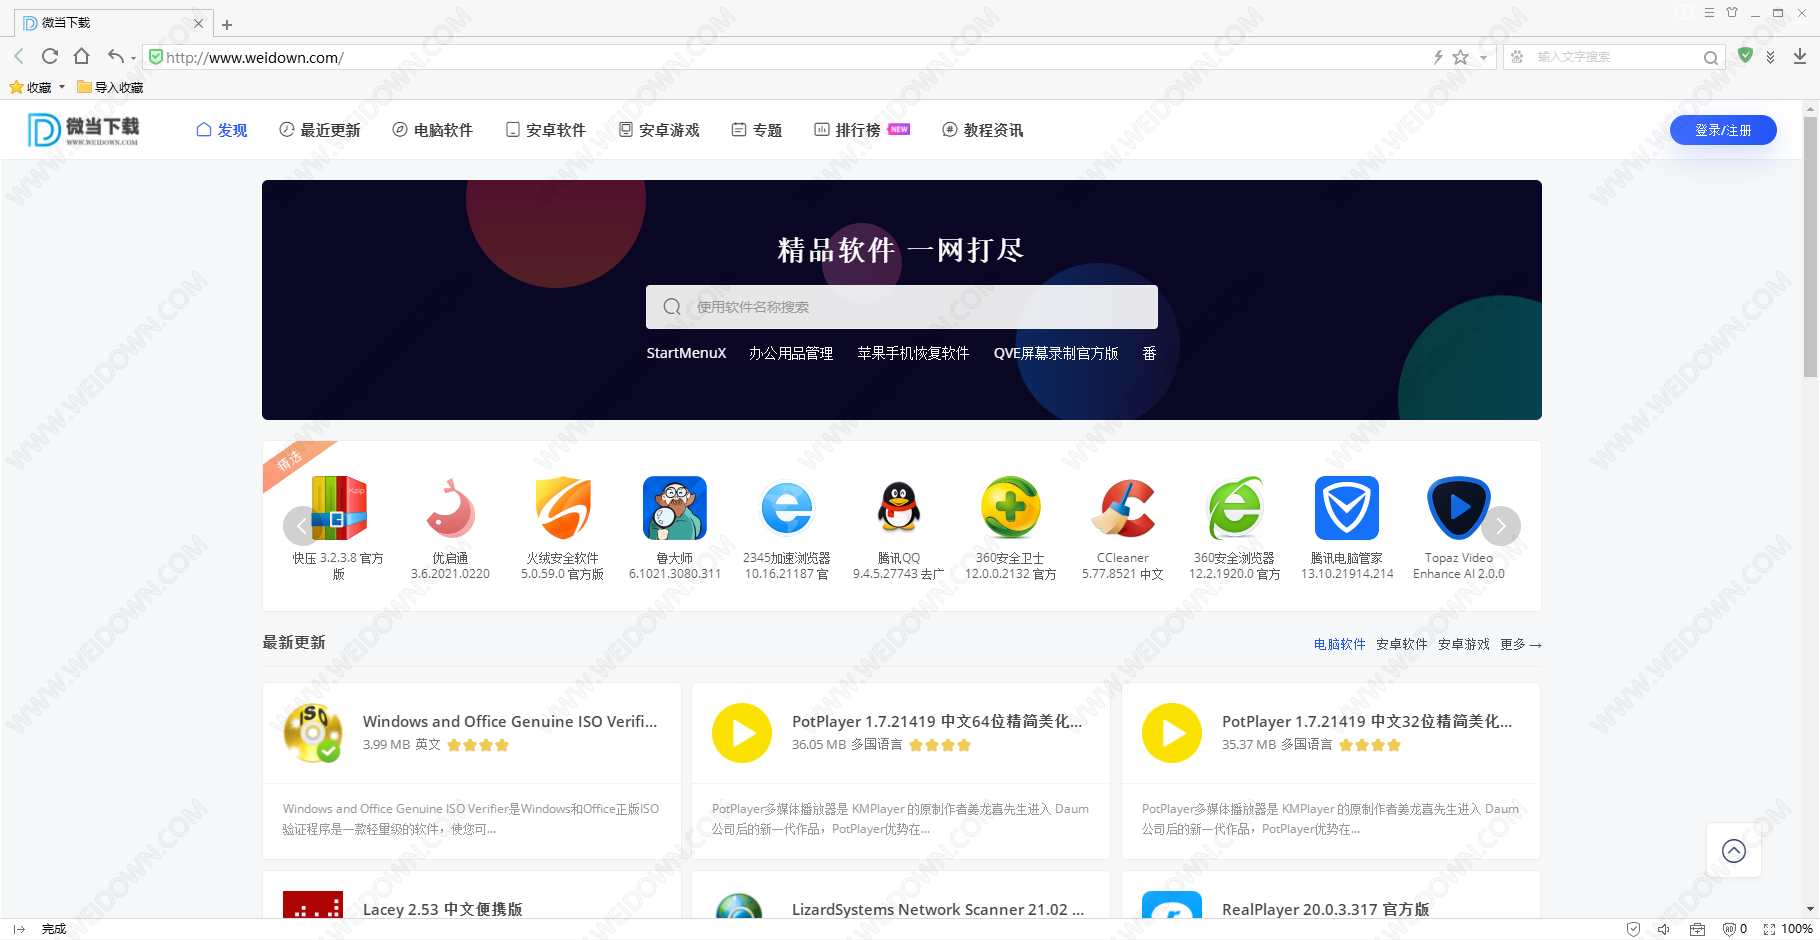The height and width of the screenshot is (940, 1820).
Task: Show next featured apps with right arrow
Action: tap(1501, 526)
